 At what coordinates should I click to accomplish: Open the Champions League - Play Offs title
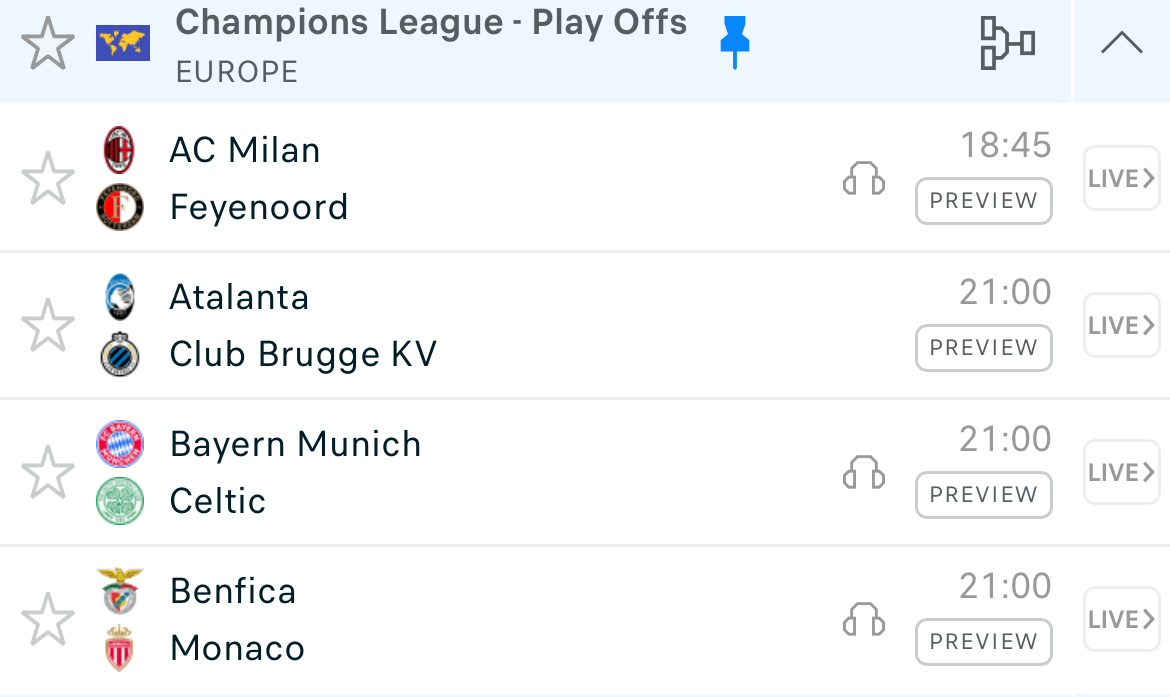coord(431,23)
